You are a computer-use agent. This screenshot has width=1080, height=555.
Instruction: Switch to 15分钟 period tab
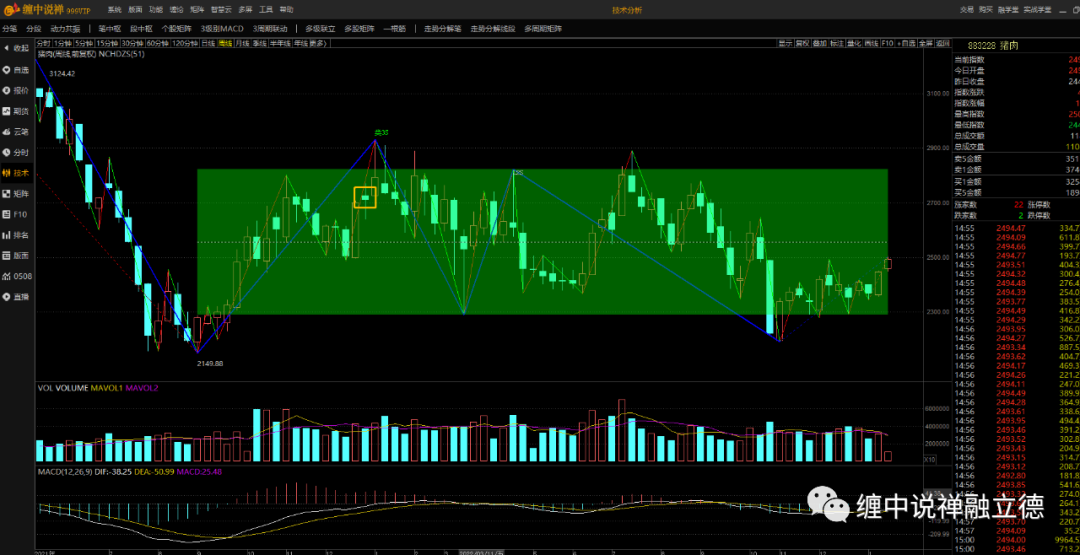click(x=107, y=43)
